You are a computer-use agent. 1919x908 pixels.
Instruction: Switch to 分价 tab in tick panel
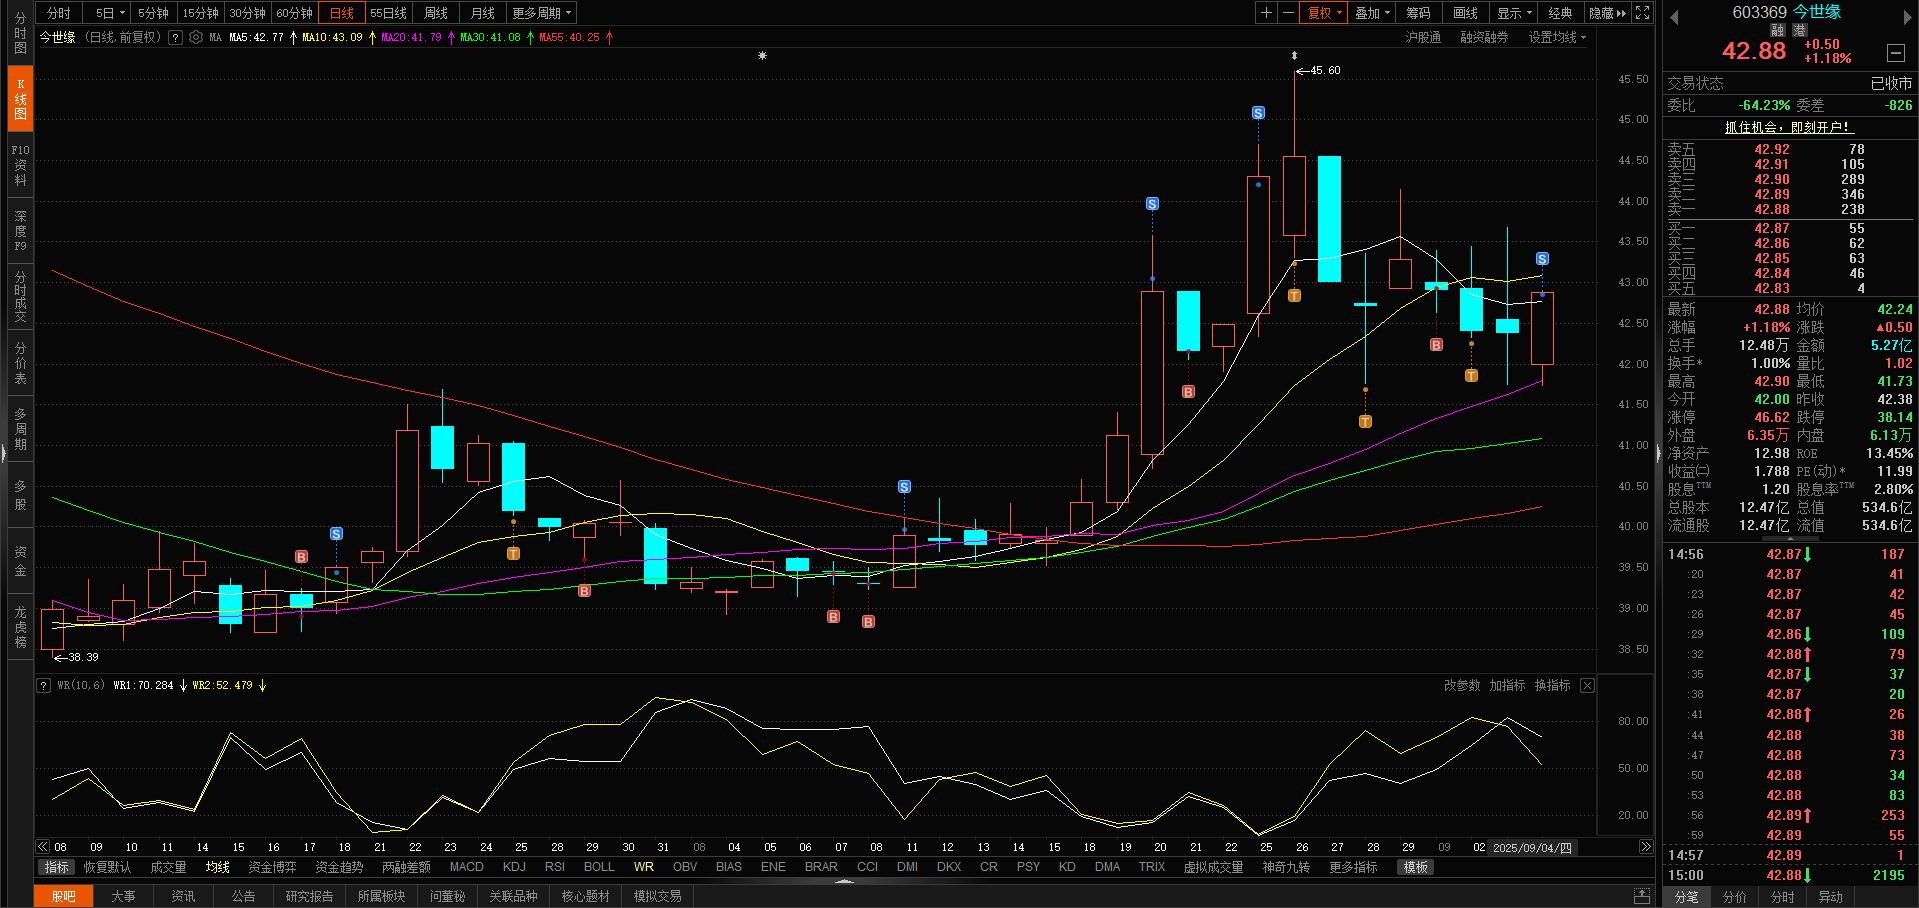click(1734, 897)
